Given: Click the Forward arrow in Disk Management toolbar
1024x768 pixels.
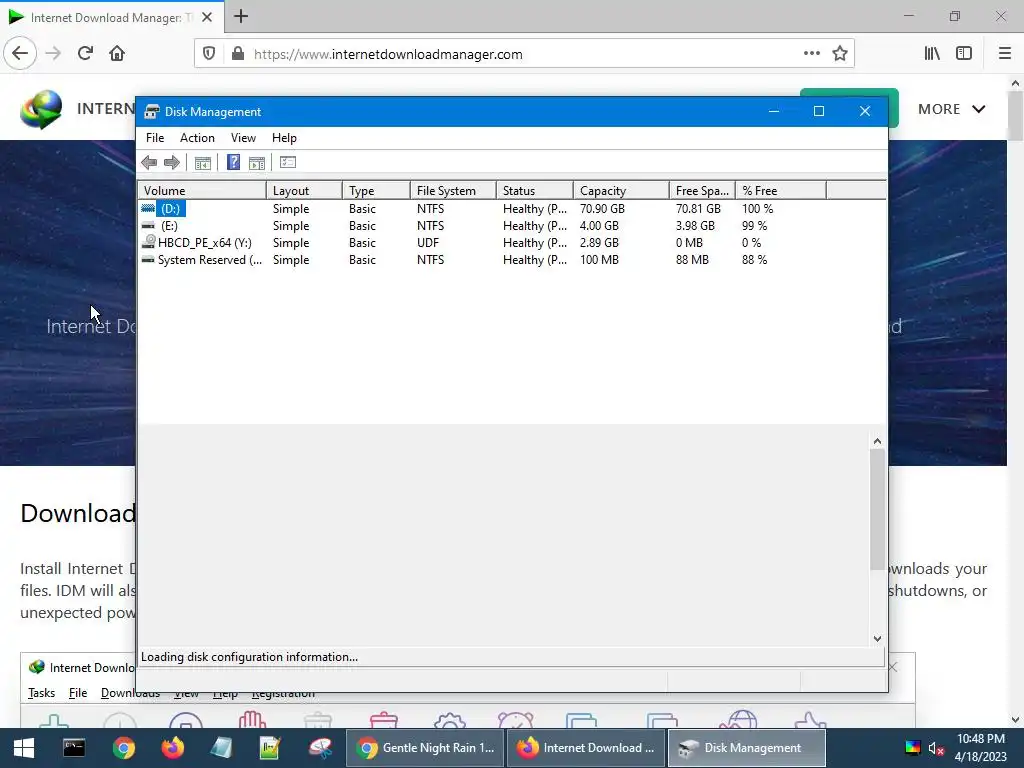Looking at the screenshot, I should (x=172, y=163).
